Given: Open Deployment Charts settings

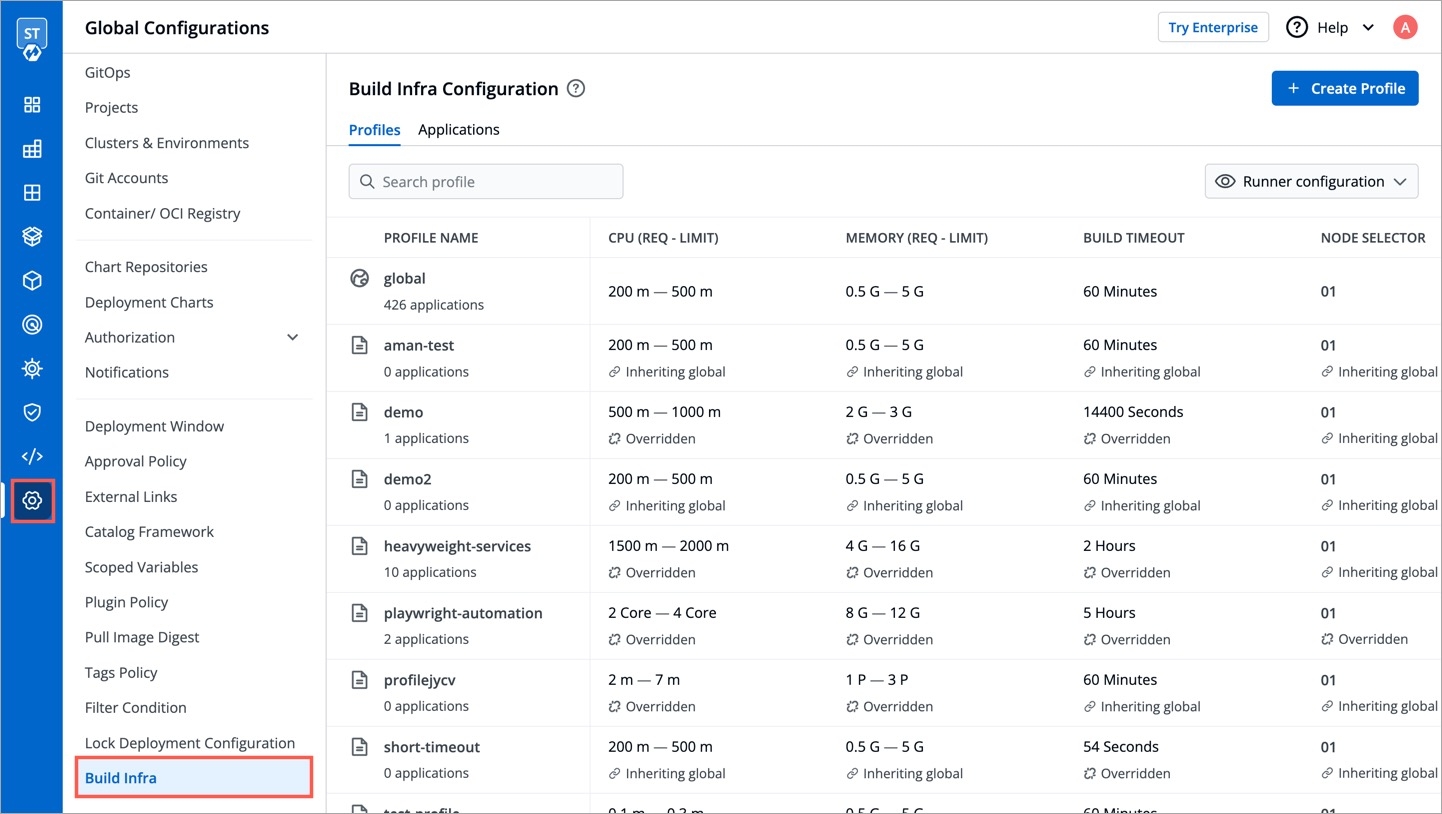Looking at the screenshot, I should (x=149, y=302).
